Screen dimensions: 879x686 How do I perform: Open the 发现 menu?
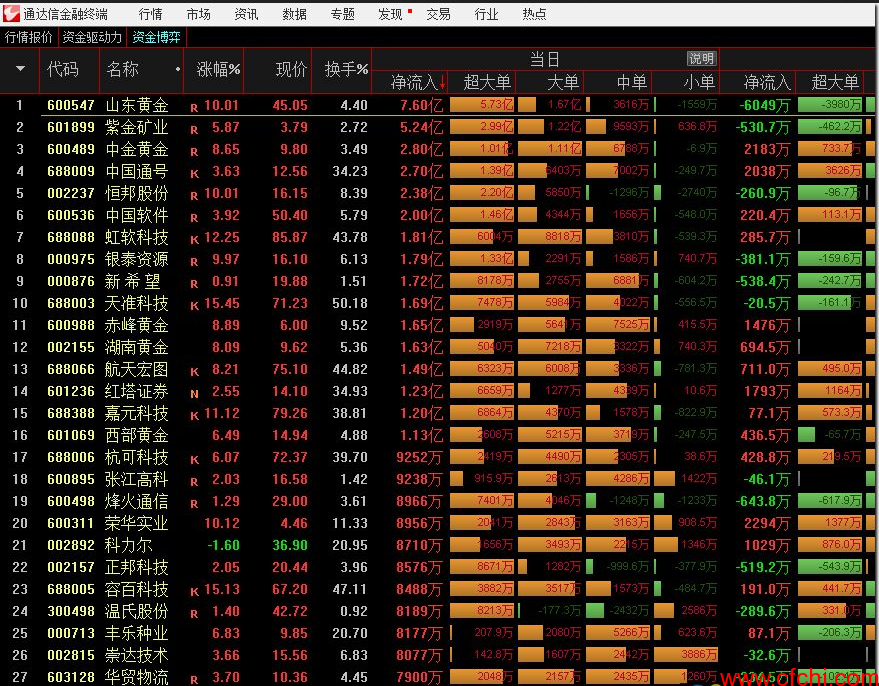click(x=391, y=14)
